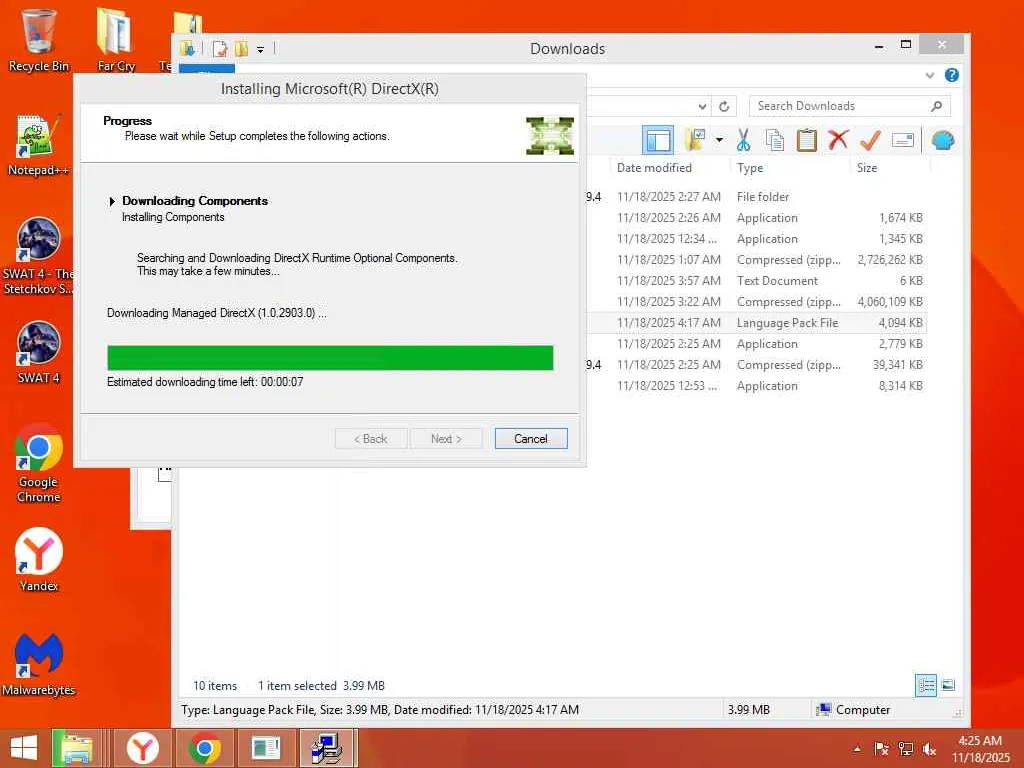Expand the ribbon with the chevron

coord(930,75)
